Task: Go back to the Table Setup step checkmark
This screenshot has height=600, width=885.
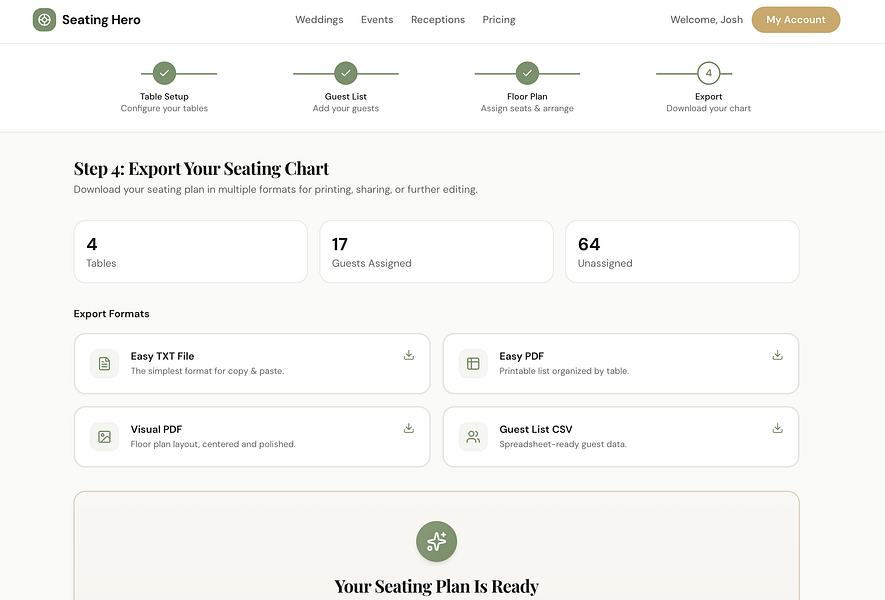Action: click(x=164, y=73)
